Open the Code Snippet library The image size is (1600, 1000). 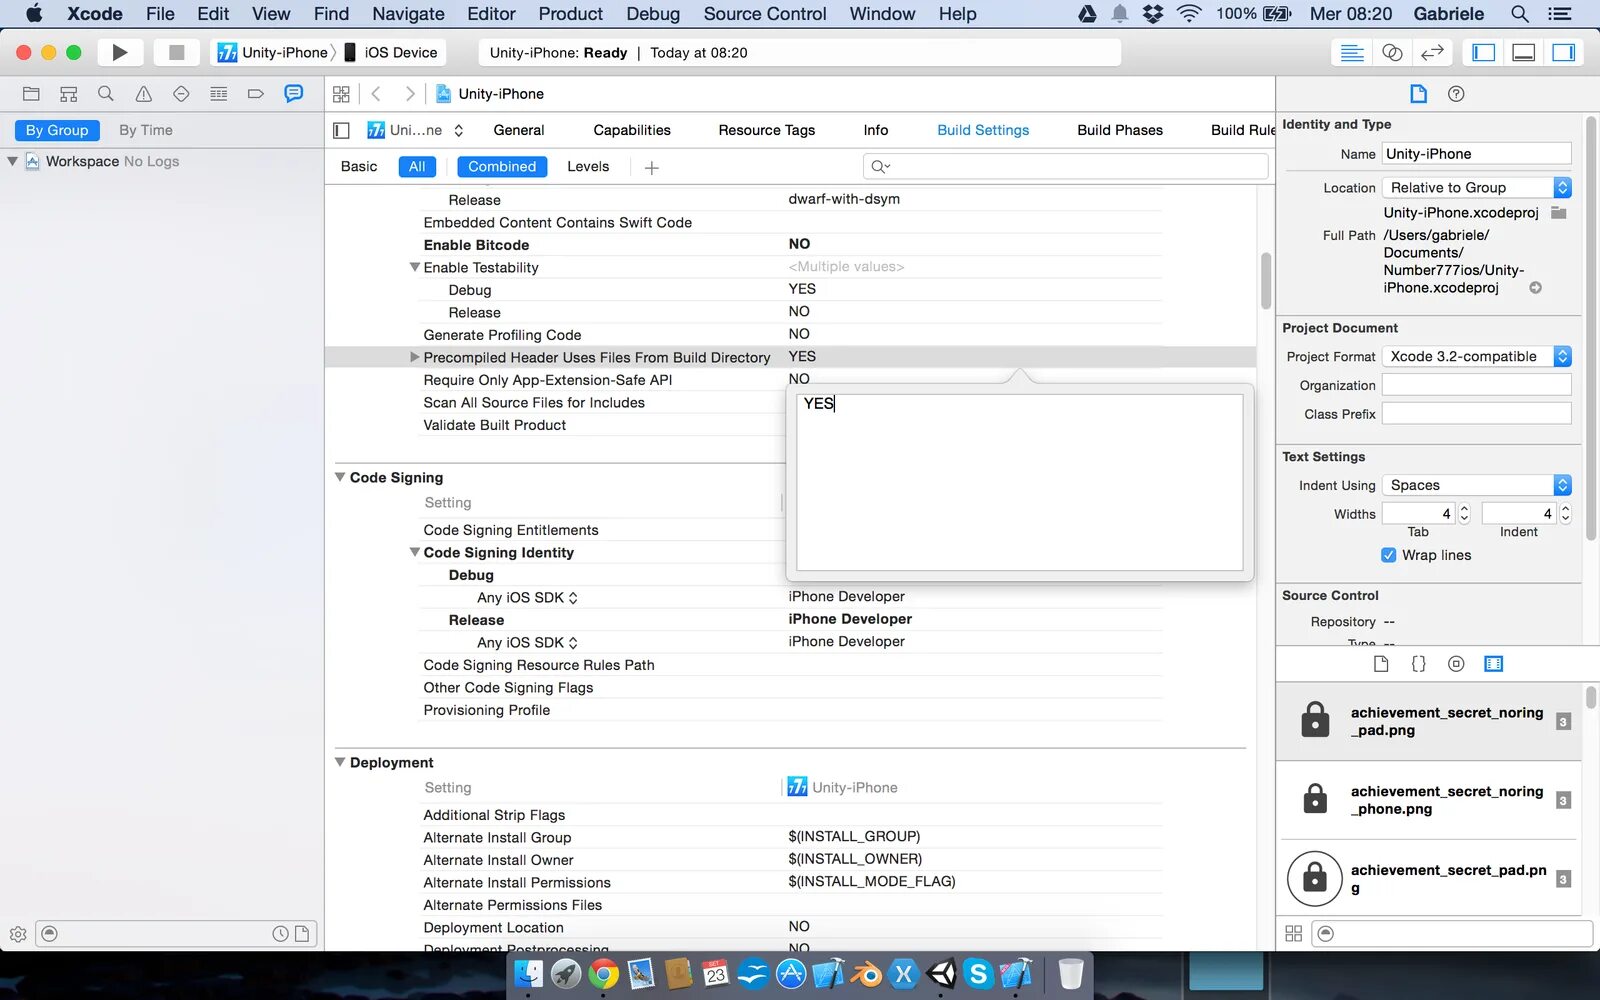pos(1418,664)
